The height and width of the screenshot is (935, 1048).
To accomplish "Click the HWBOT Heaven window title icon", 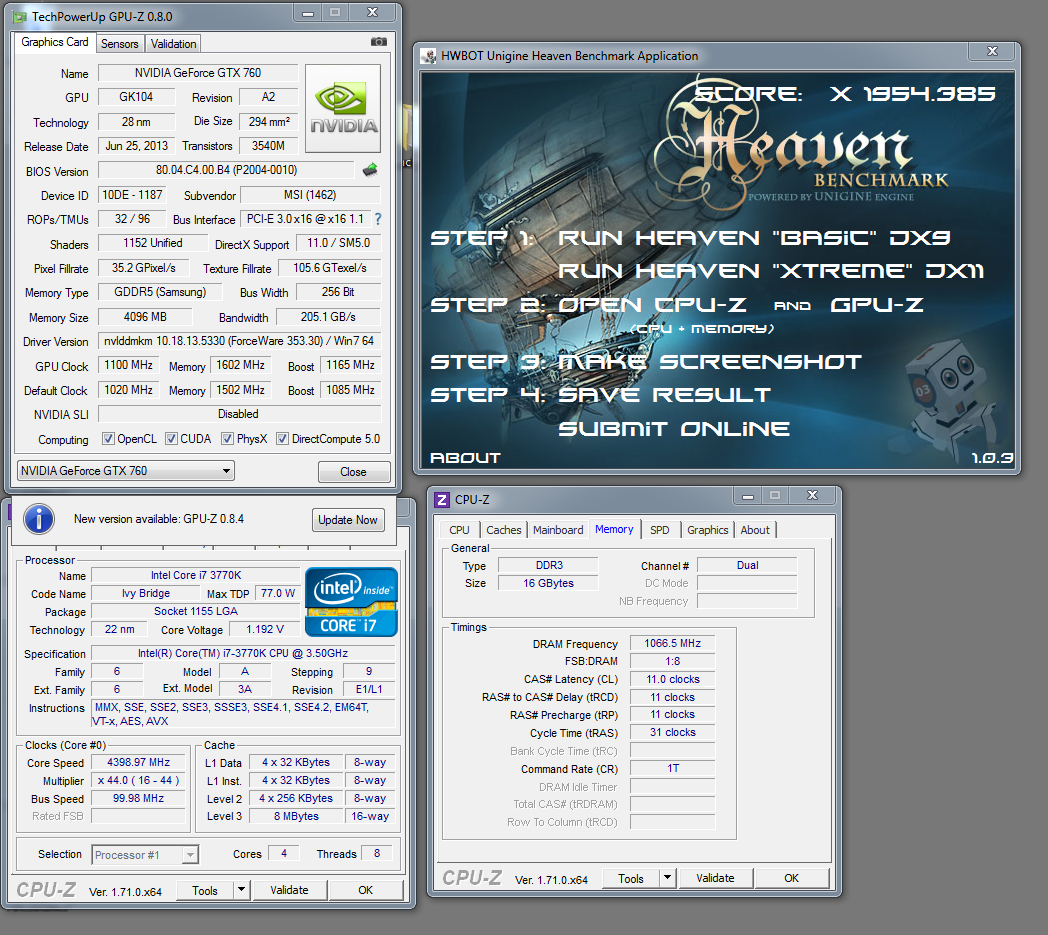I will coord(428,56).
